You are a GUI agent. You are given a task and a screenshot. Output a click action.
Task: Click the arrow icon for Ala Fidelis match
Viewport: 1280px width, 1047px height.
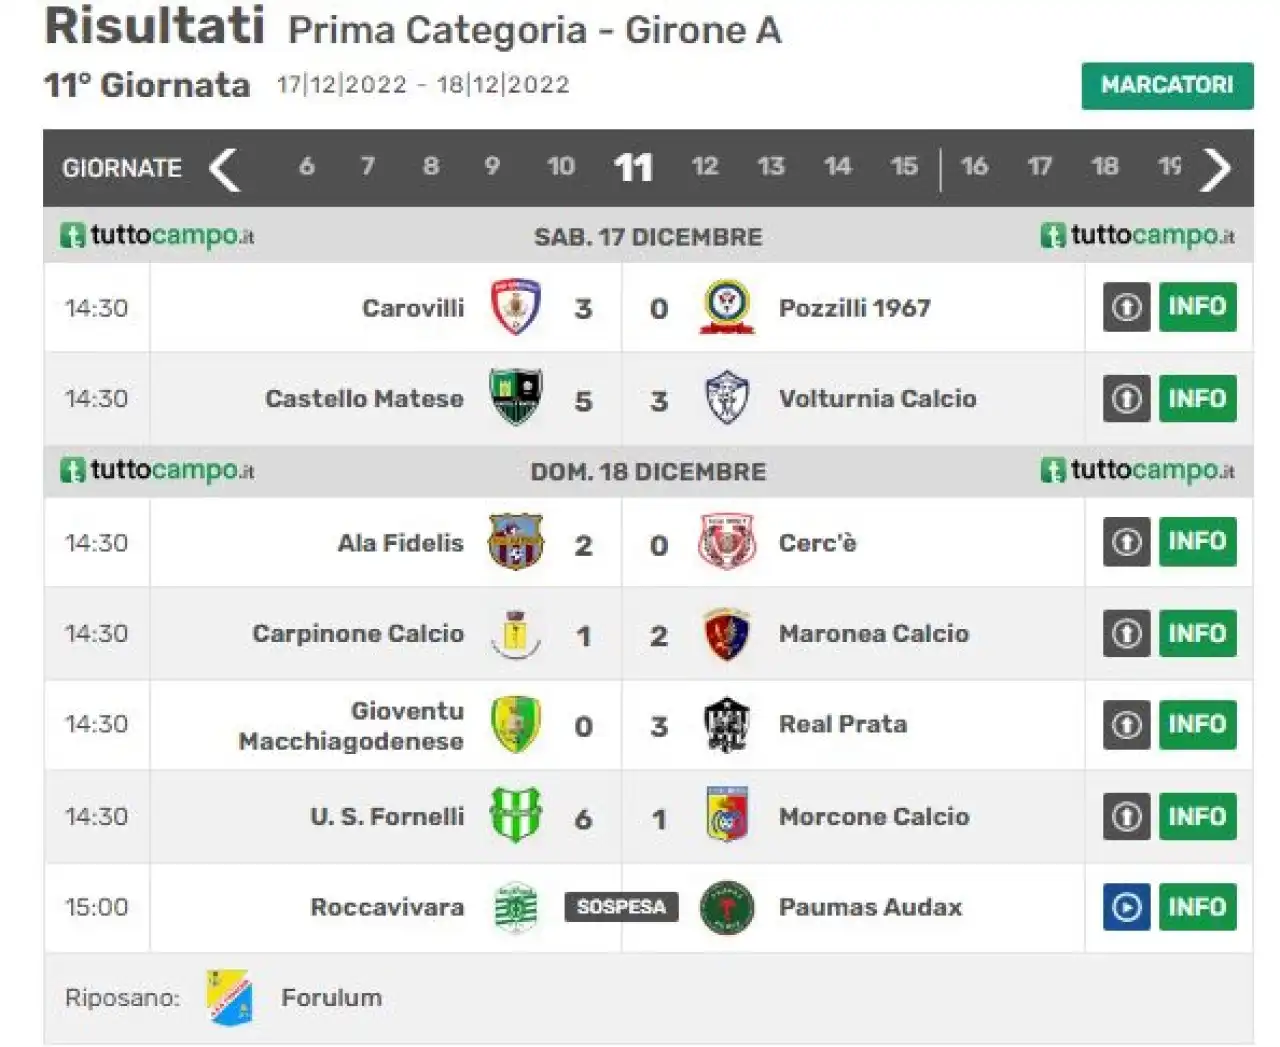[1127, 542]
